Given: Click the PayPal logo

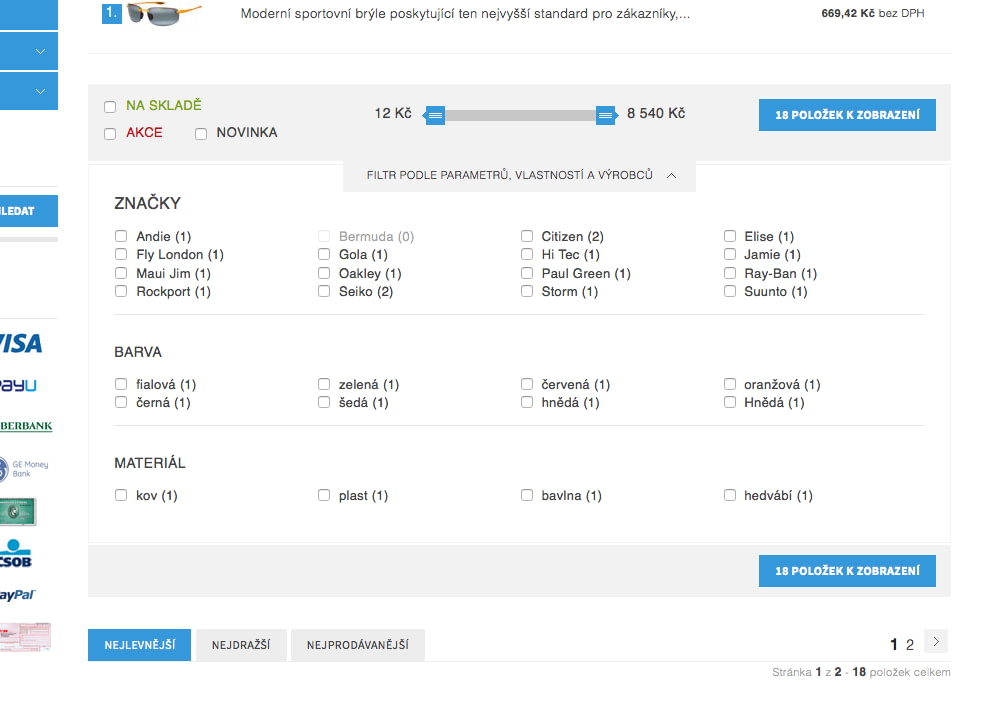Looking at the screenshot, I should (18, 595).
